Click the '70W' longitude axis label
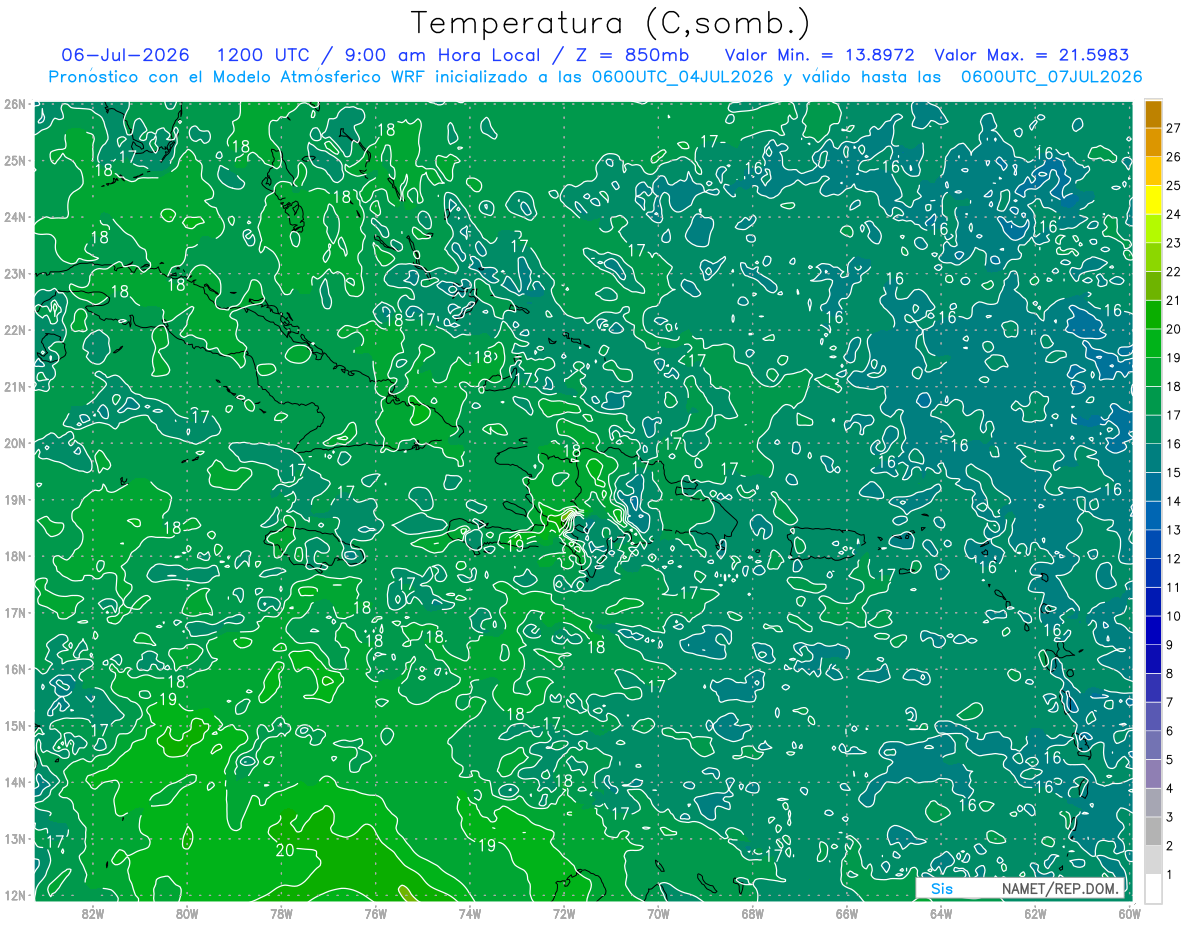 click(x=658, y=913)
